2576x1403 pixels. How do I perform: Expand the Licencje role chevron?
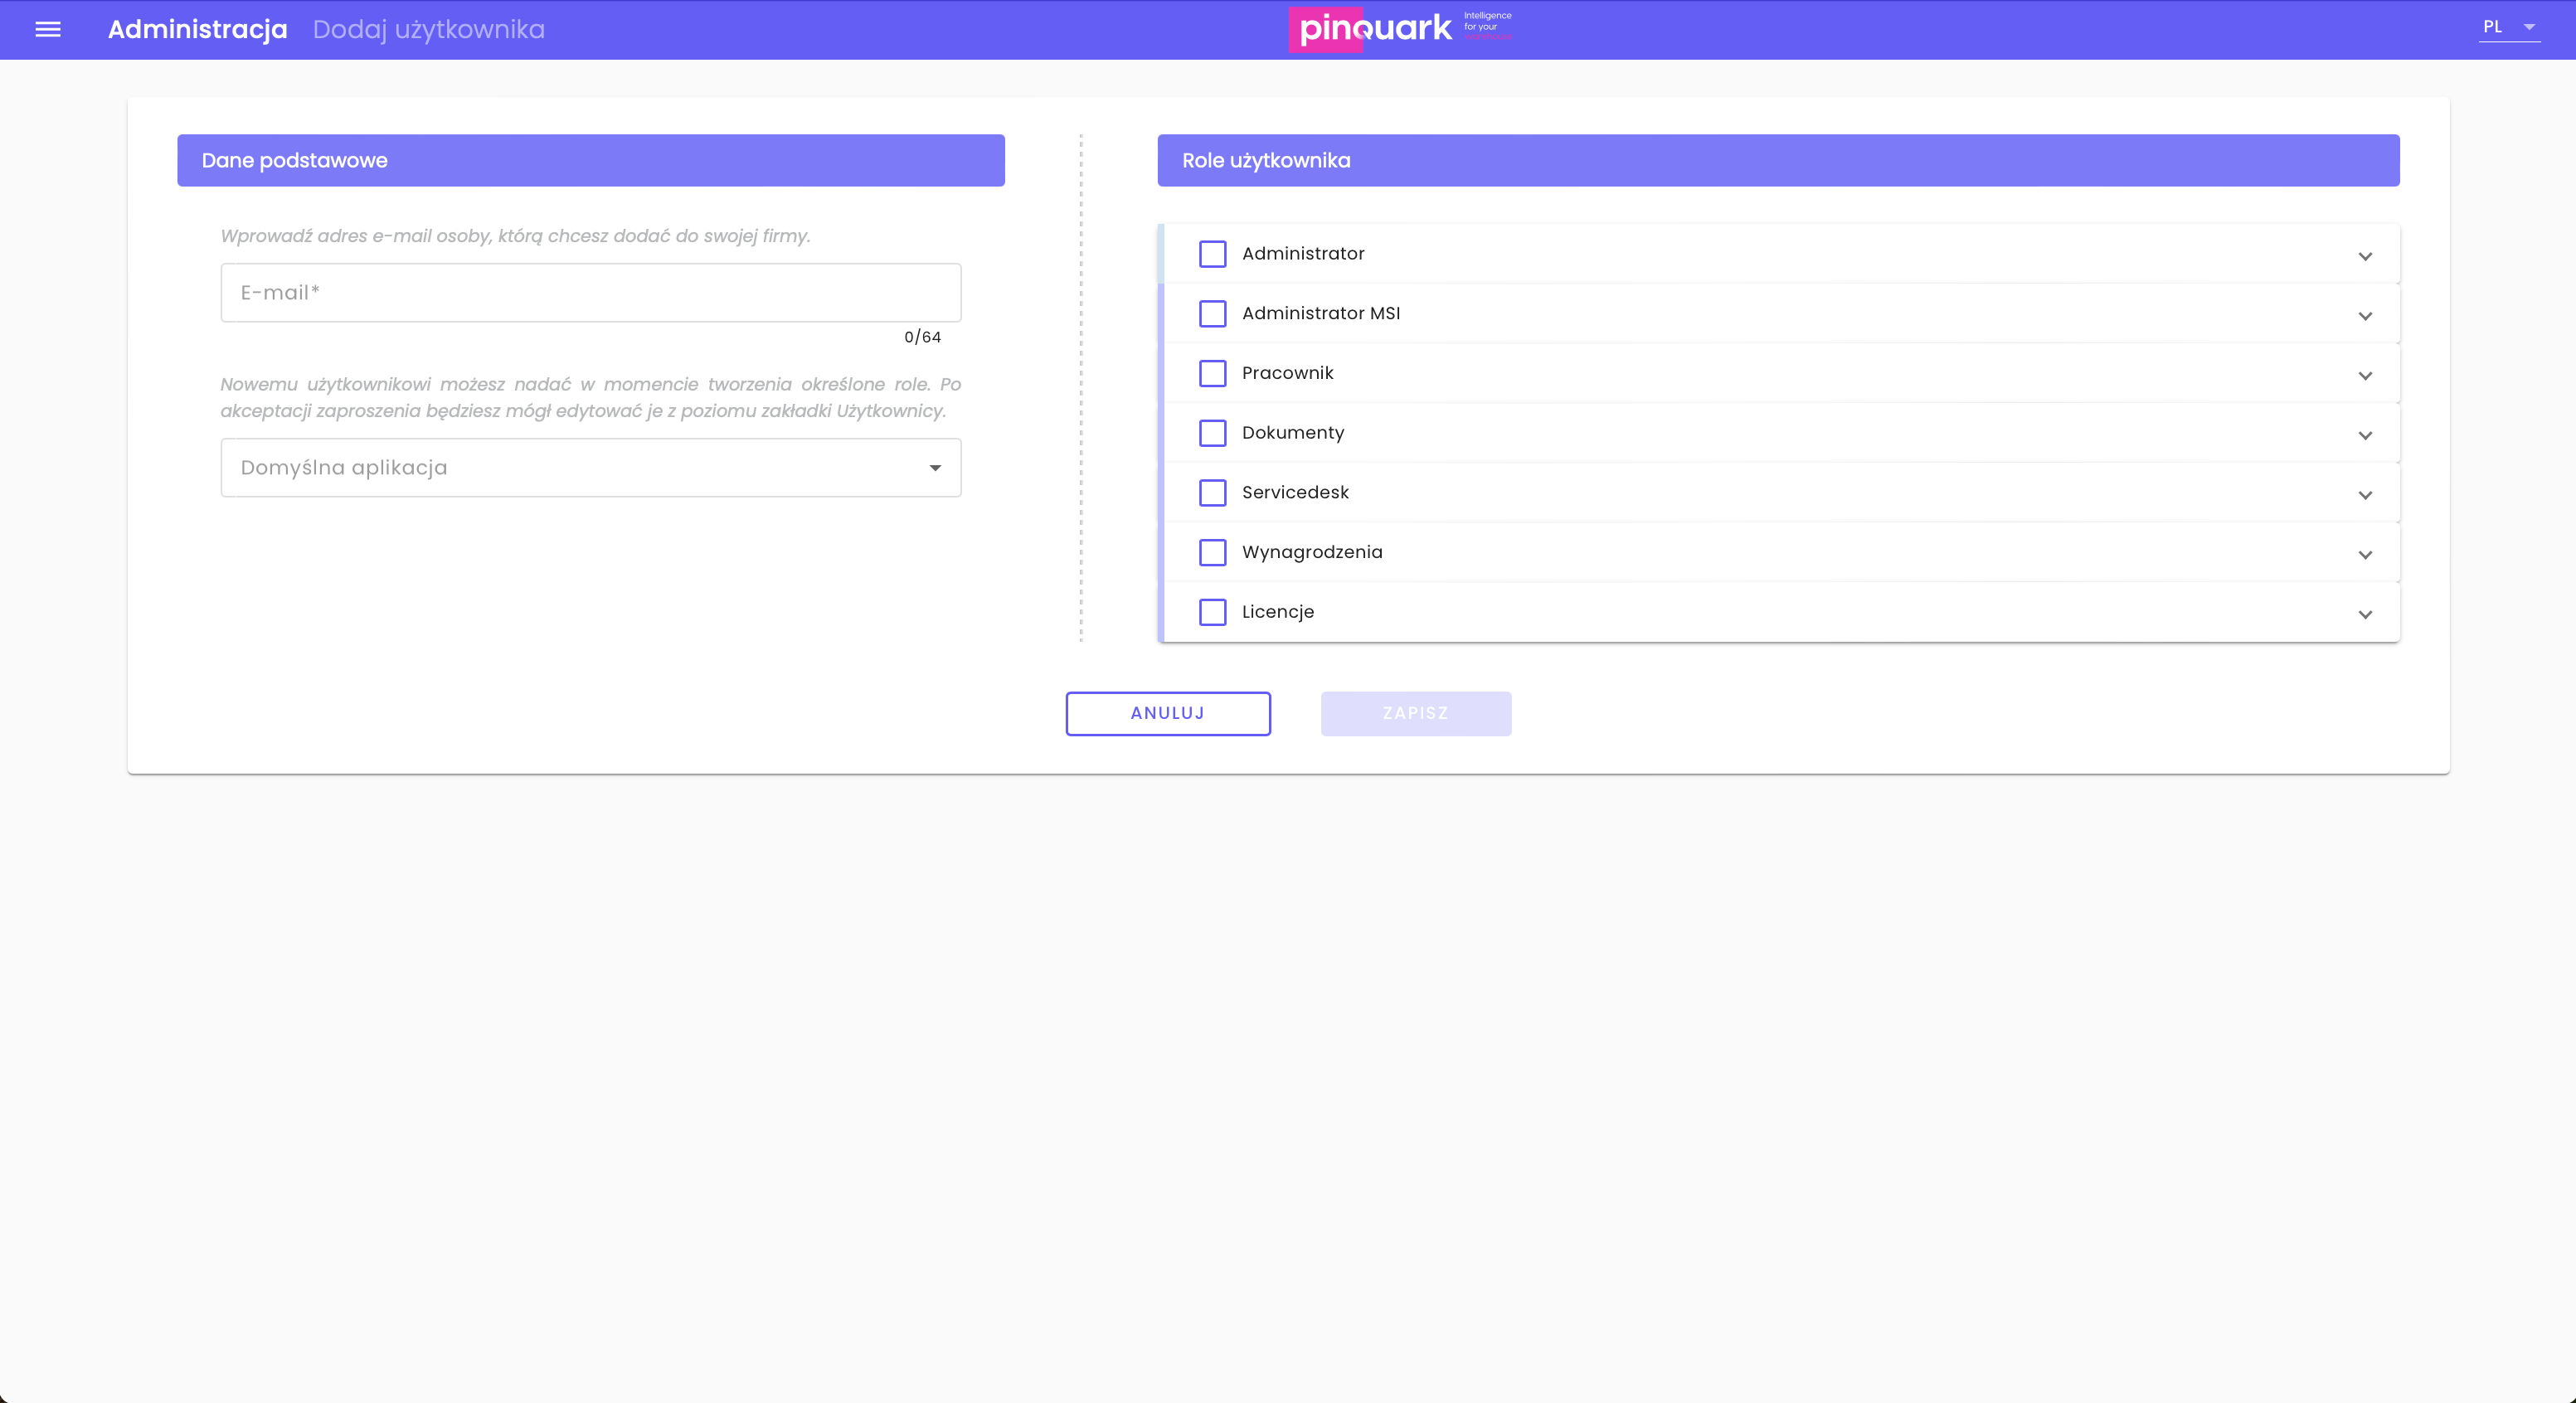pyautogui.click(x=2365, y=614)
